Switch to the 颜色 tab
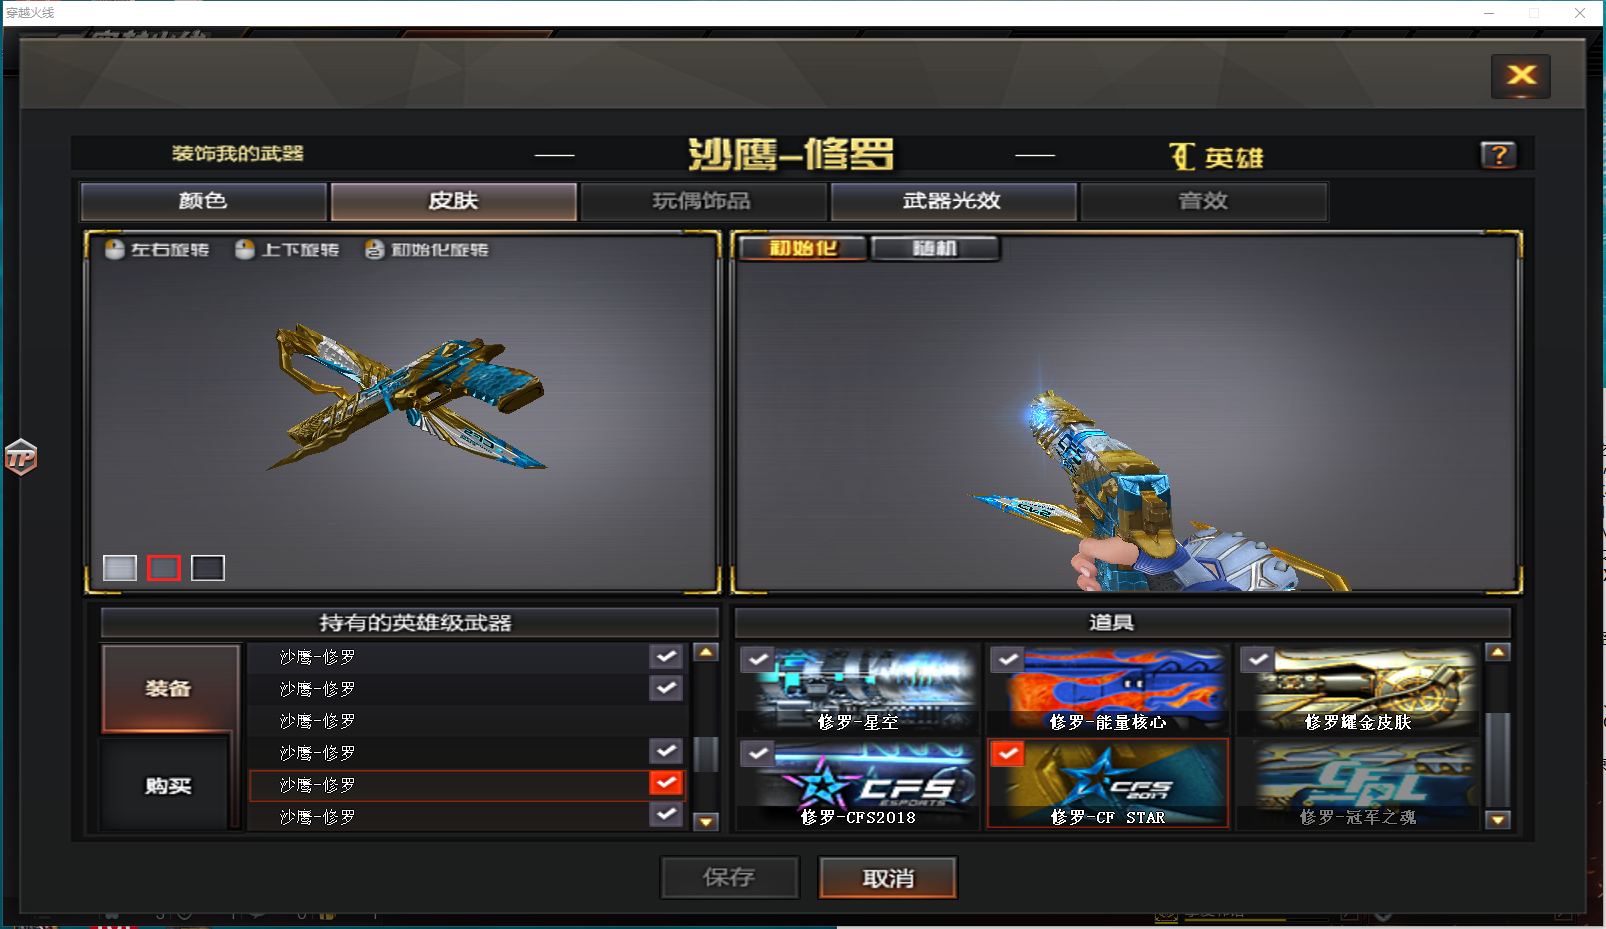Image resolution: width=1606 pixels, height=929 pixels. 203,201
